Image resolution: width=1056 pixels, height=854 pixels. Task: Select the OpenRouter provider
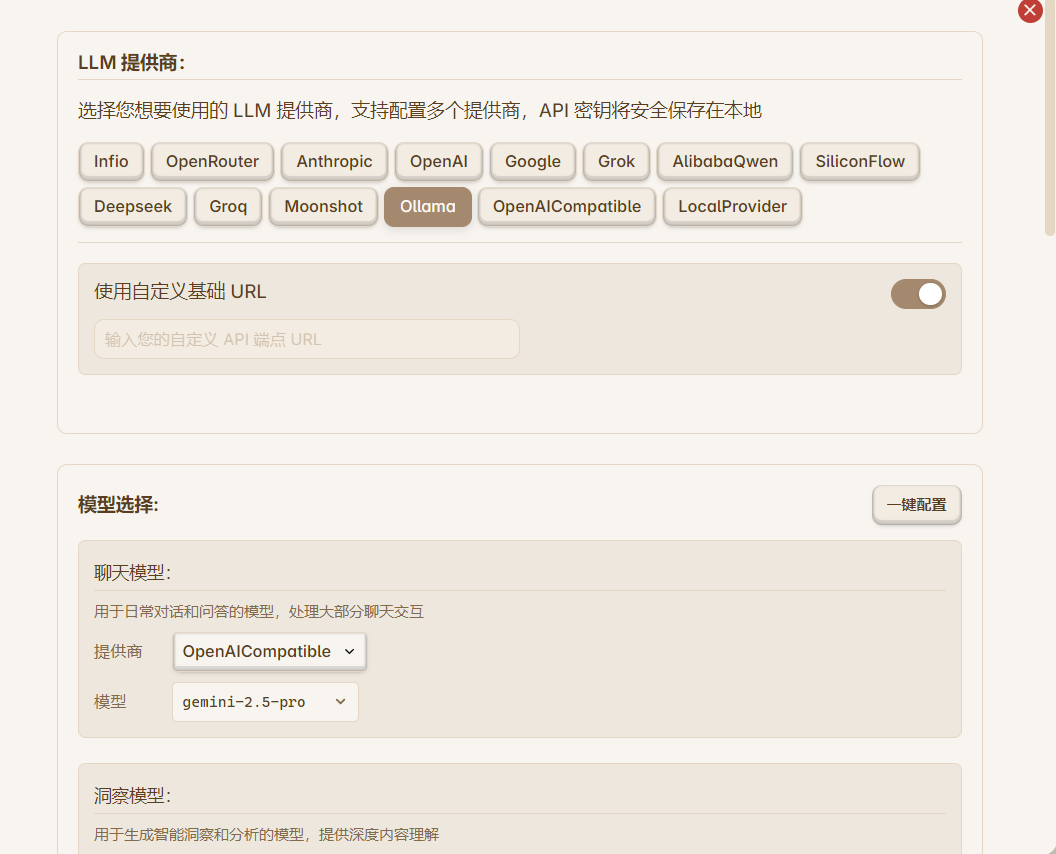pyautogui.click(x=212, y=162)
